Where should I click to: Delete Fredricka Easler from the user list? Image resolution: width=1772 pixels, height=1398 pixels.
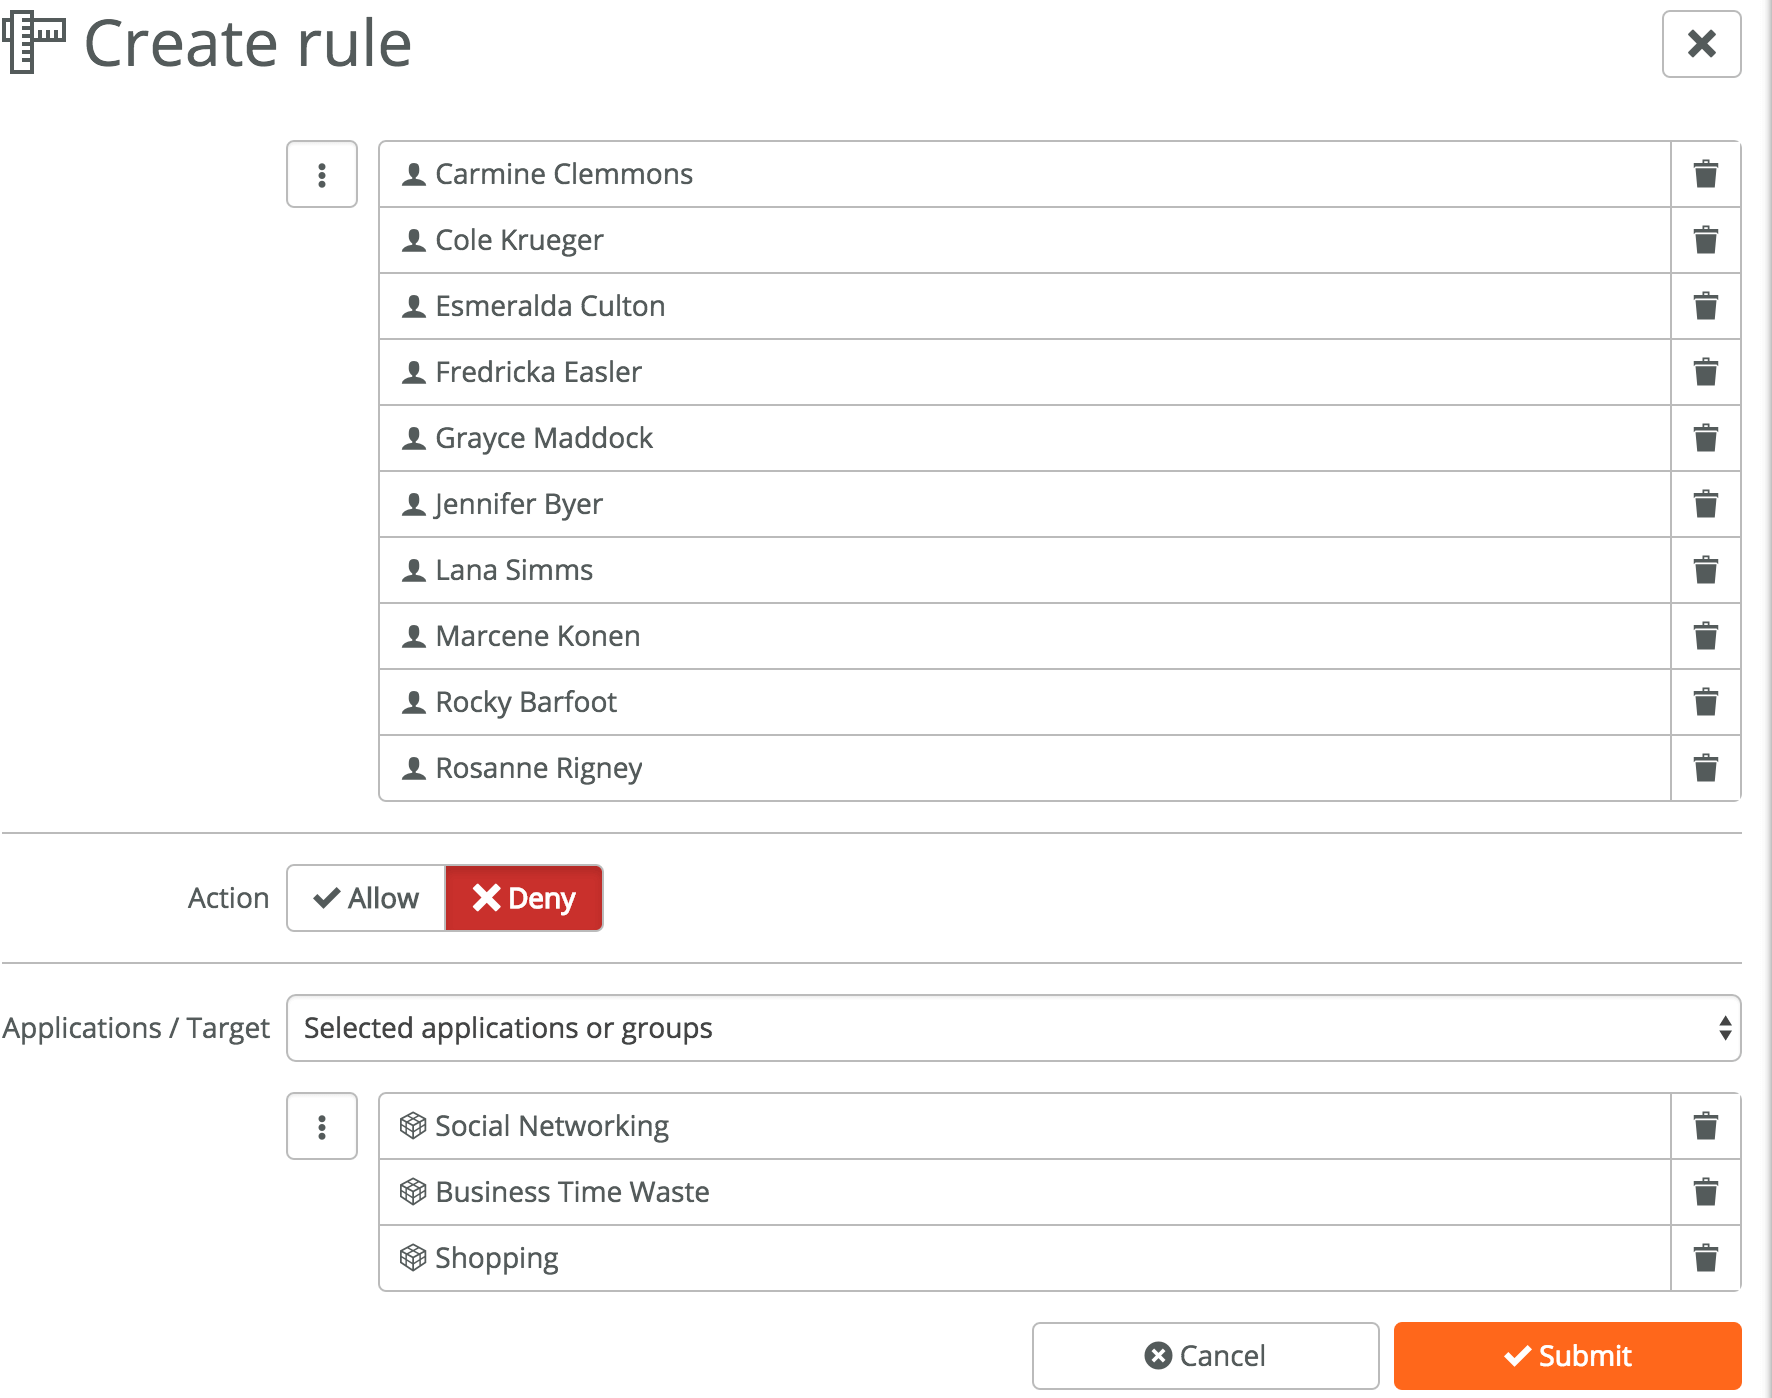1706,372
